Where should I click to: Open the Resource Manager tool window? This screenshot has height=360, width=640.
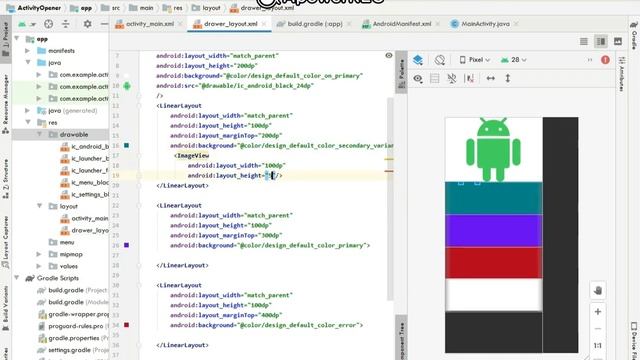(x=5, y=104)
